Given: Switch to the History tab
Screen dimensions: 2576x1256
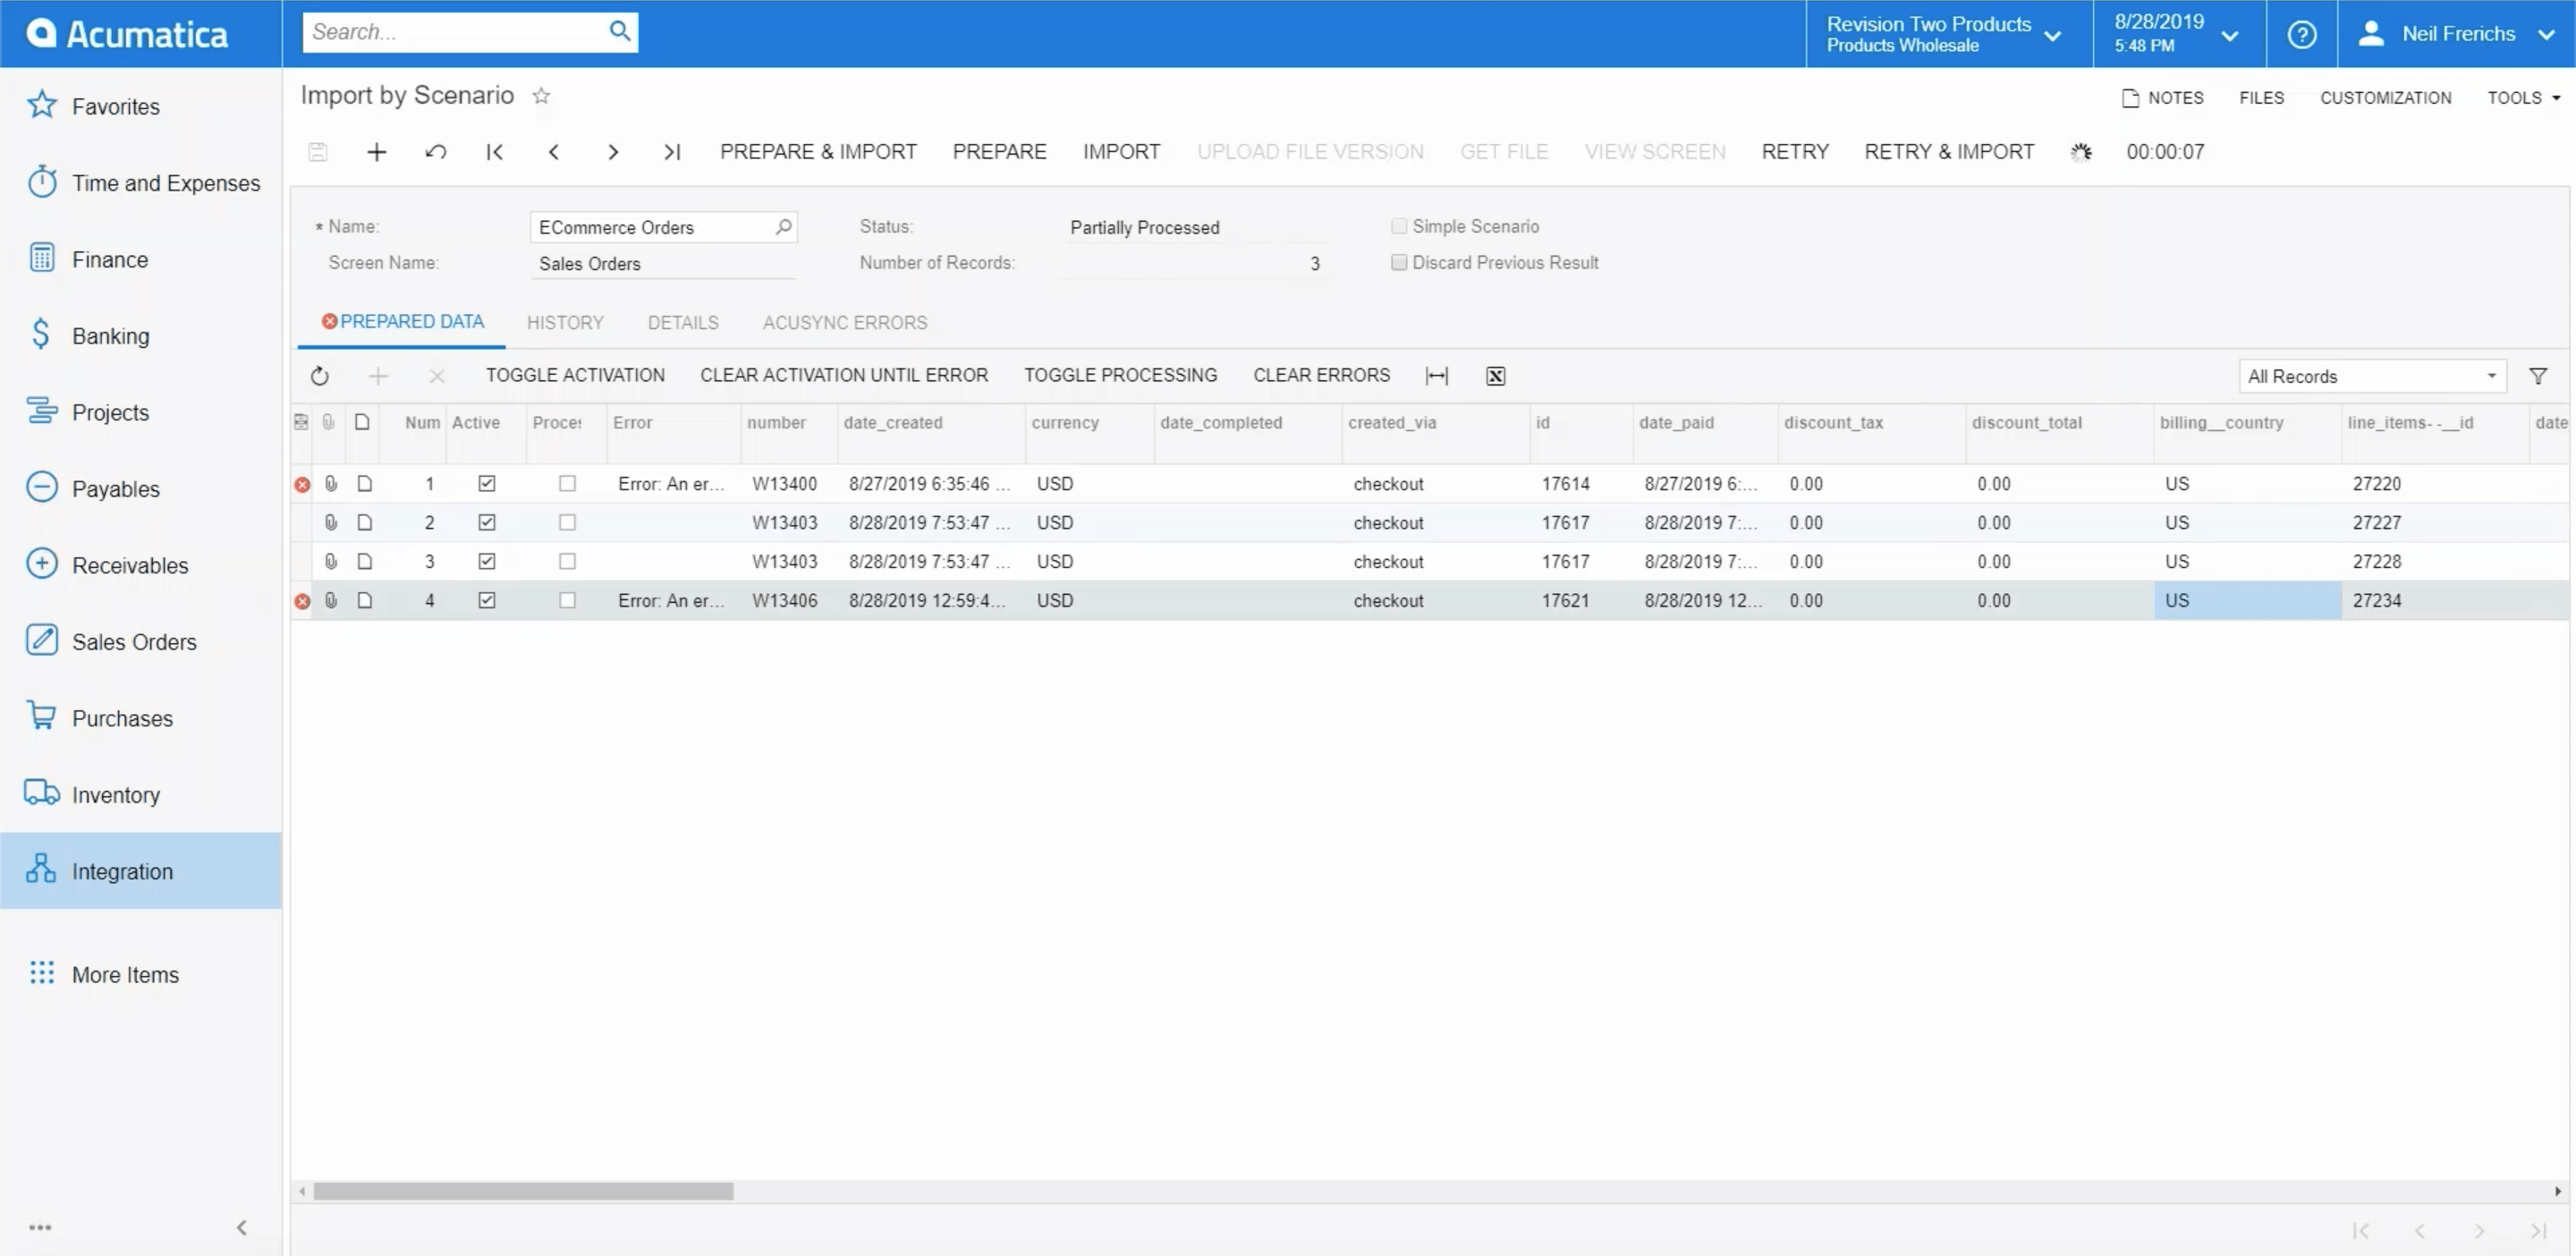Looking at the screenshot, I should click(x=565, y=322).
